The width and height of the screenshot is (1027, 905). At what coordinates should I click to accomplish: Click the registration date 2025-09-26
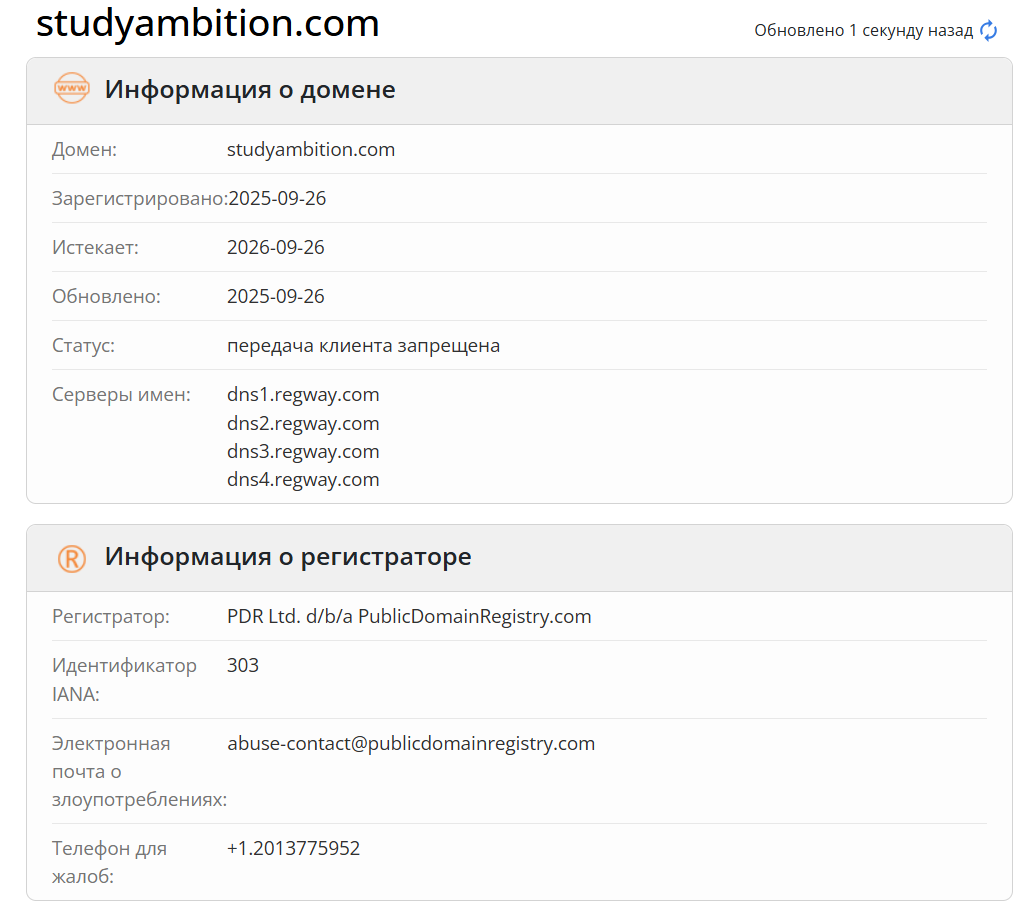click(275, 198)
